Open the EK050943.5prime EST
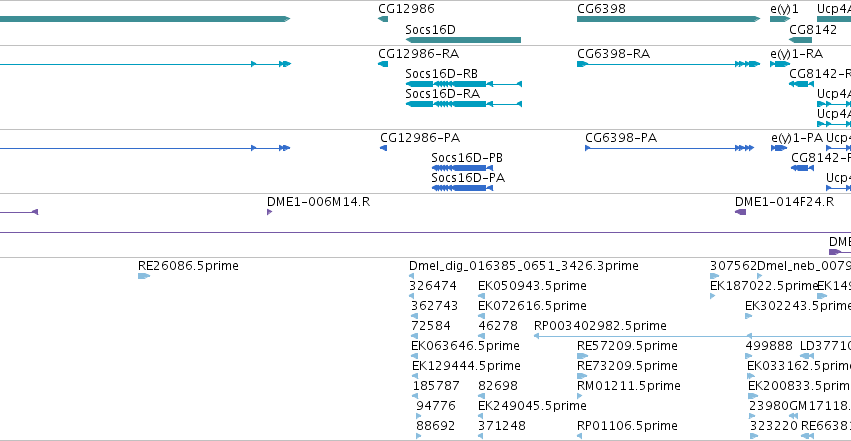 pyautogui.click(x=481, y=296)
